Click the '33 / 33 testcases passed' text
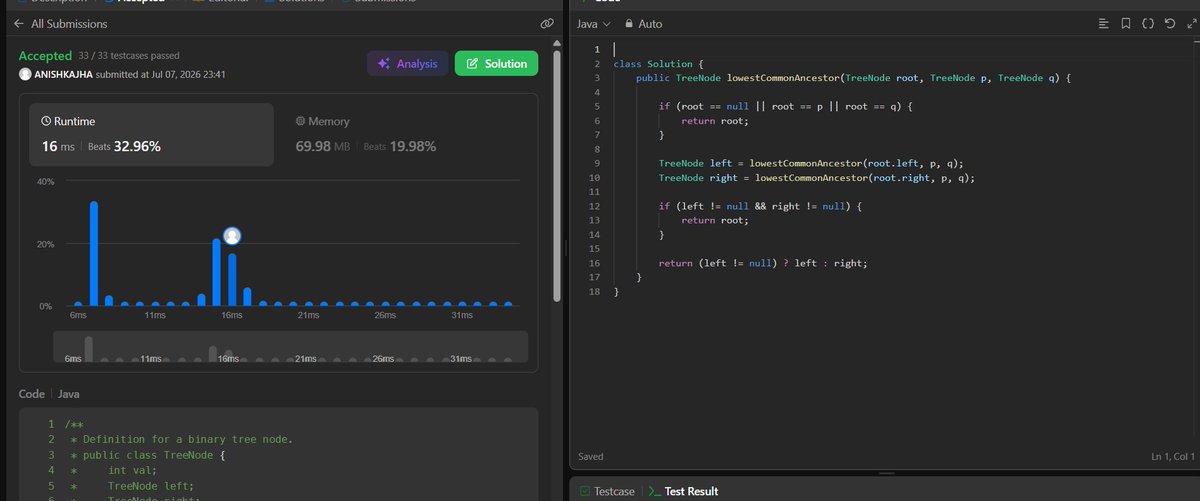Screen dimensions: 1200x501 click(129, 57)
